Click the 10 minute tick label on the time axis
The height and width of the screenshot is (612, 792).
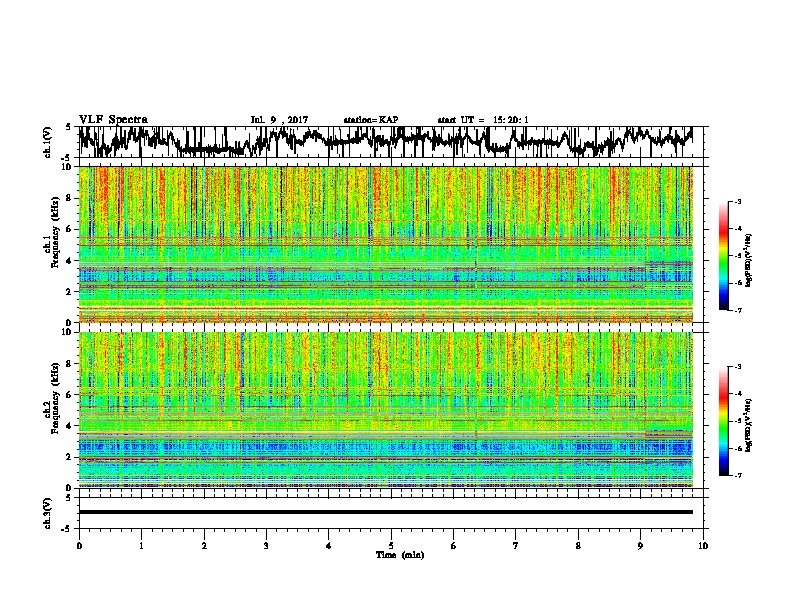click(703, 546)
